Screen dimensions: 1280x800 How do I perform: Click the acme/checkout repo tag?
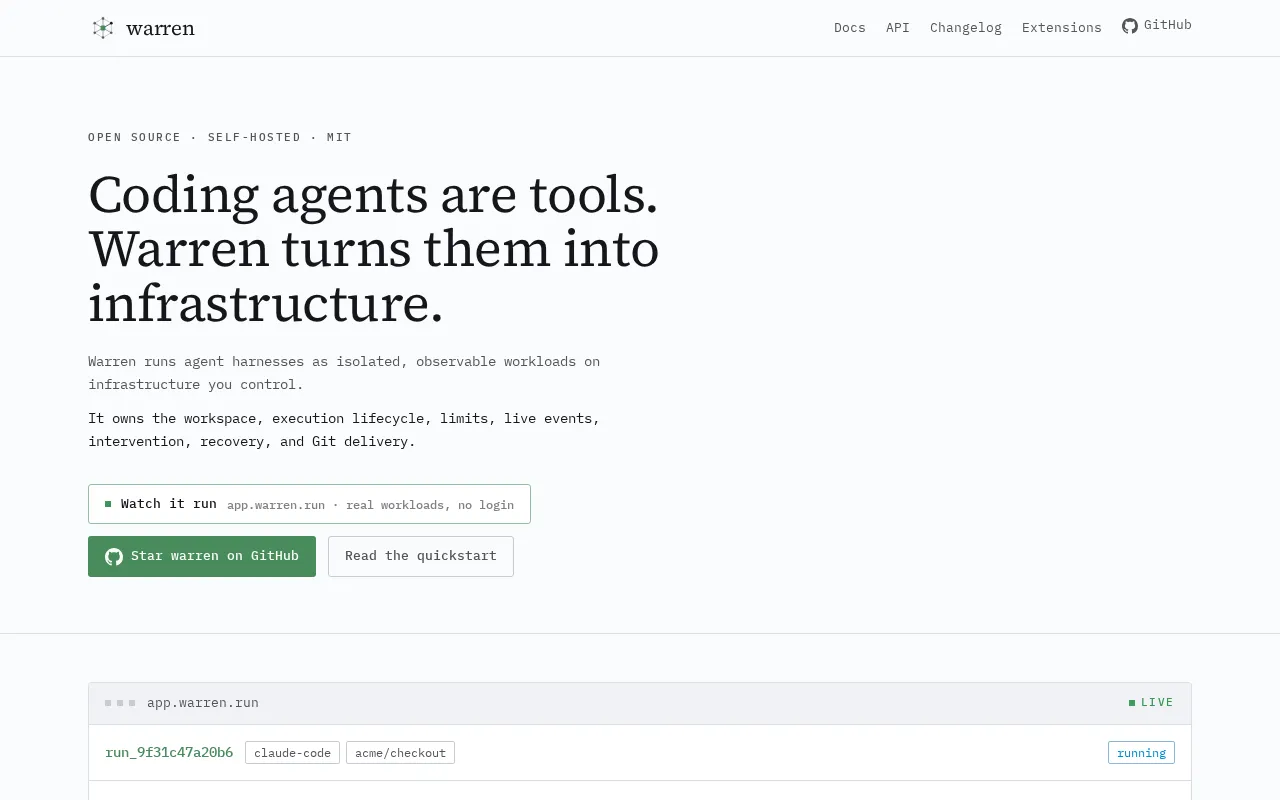pos(400,753)
